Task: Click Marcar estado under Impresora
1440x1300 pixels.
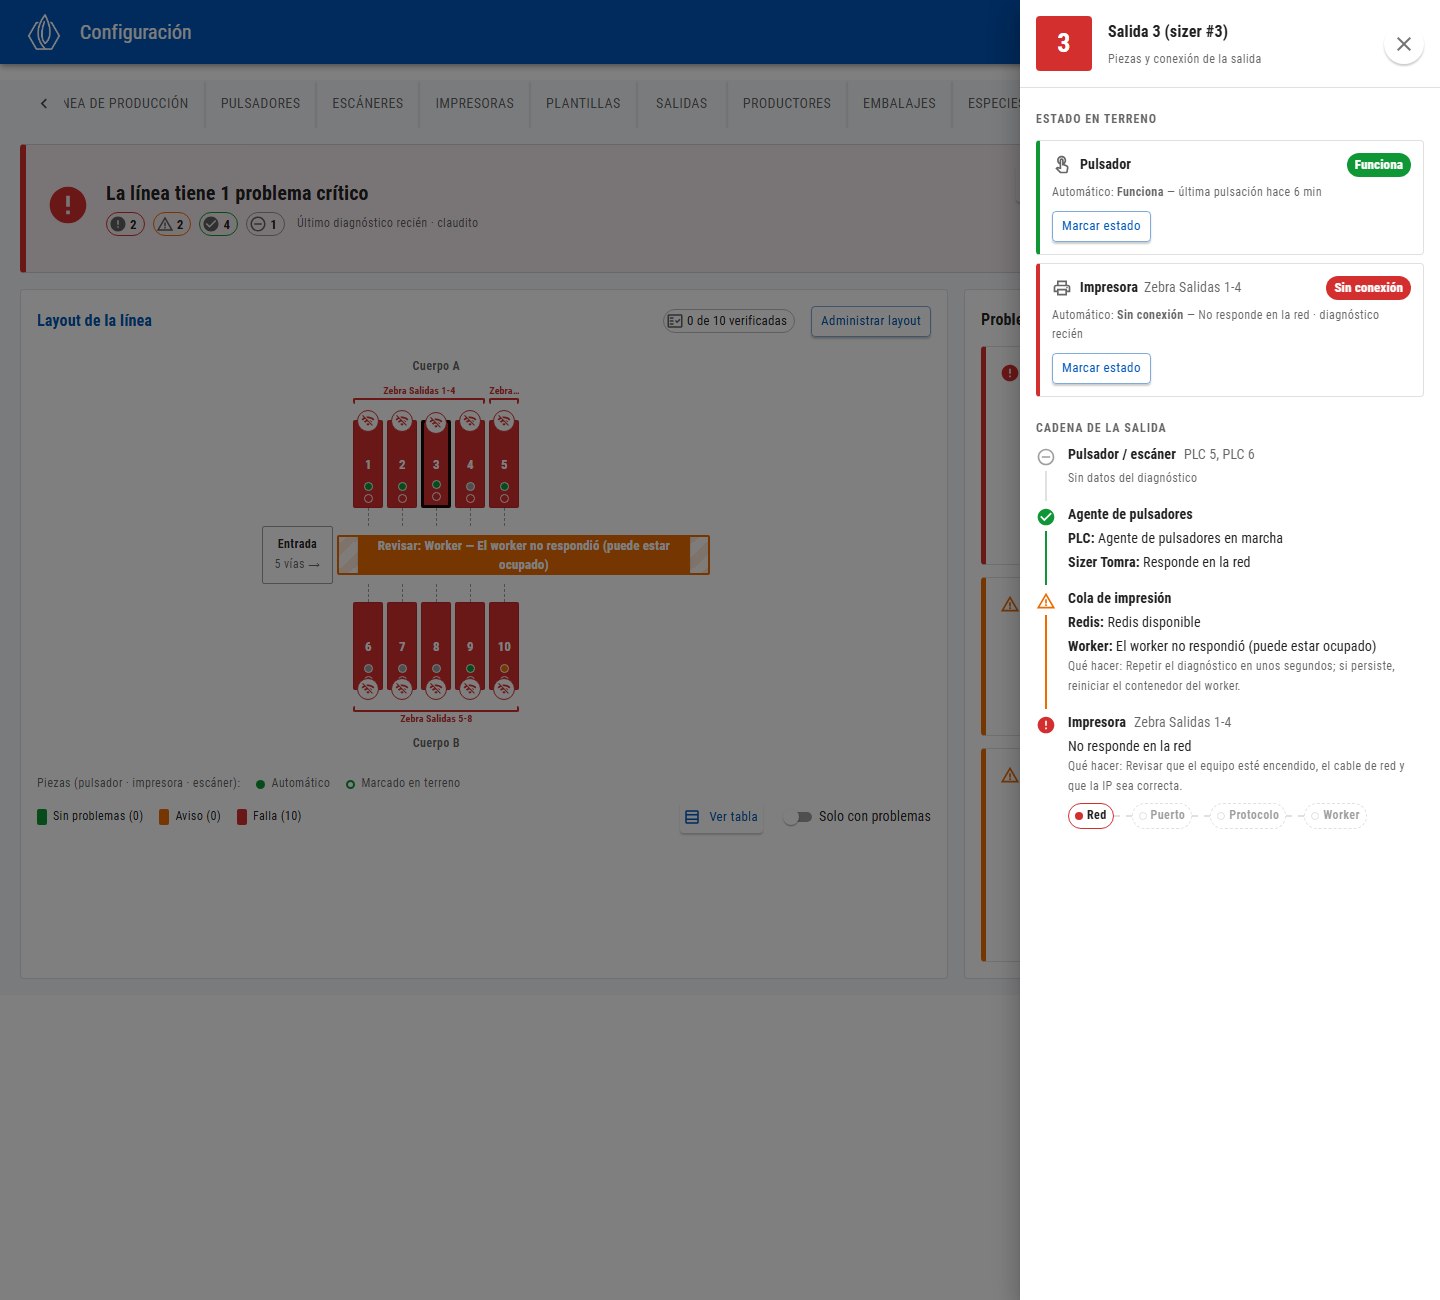Action: pos(1101,368)
